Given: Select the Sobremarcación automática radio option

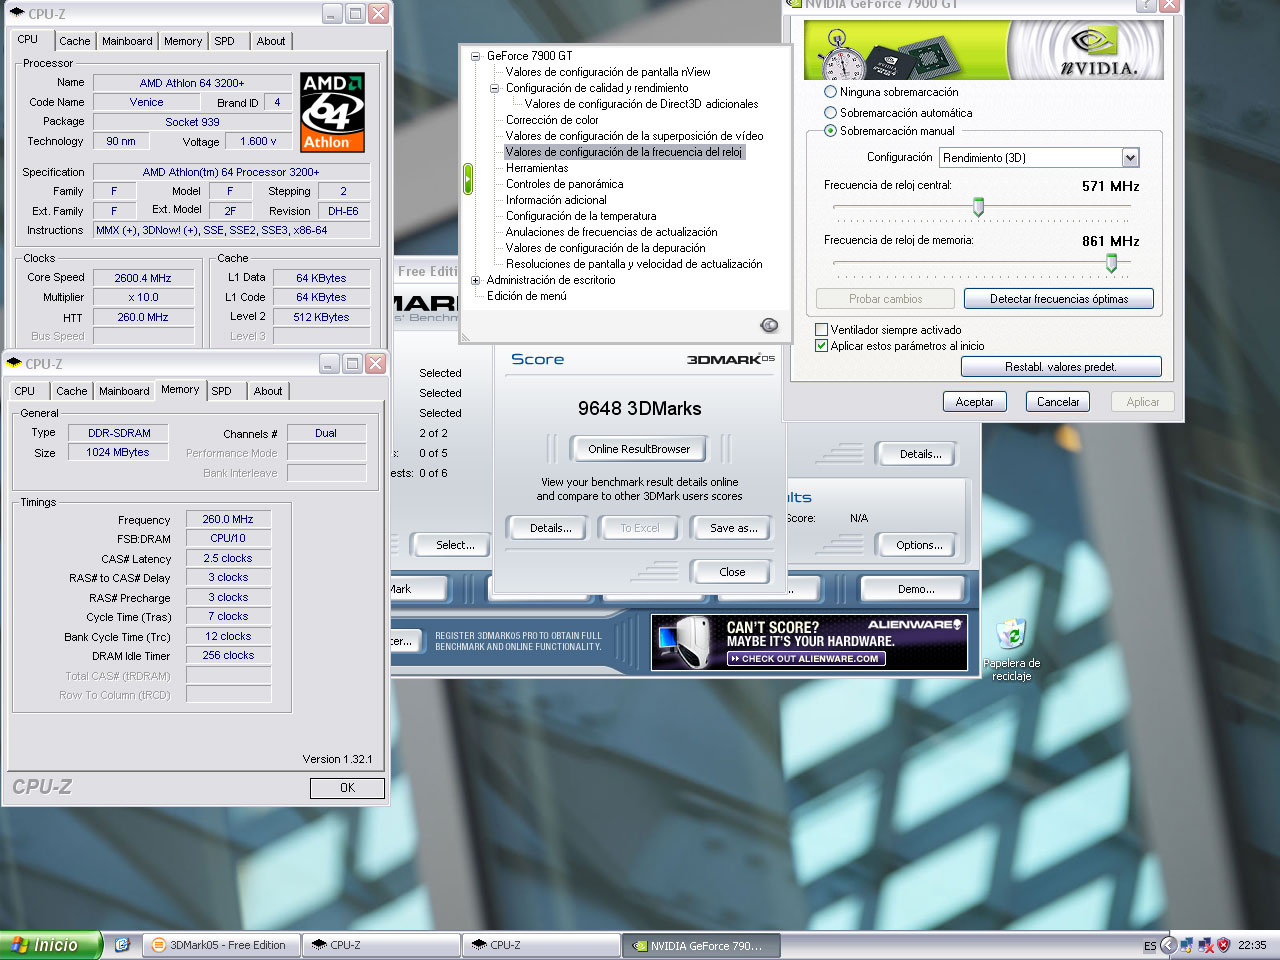Looking at the screenshot, I should tap(830, 113).
